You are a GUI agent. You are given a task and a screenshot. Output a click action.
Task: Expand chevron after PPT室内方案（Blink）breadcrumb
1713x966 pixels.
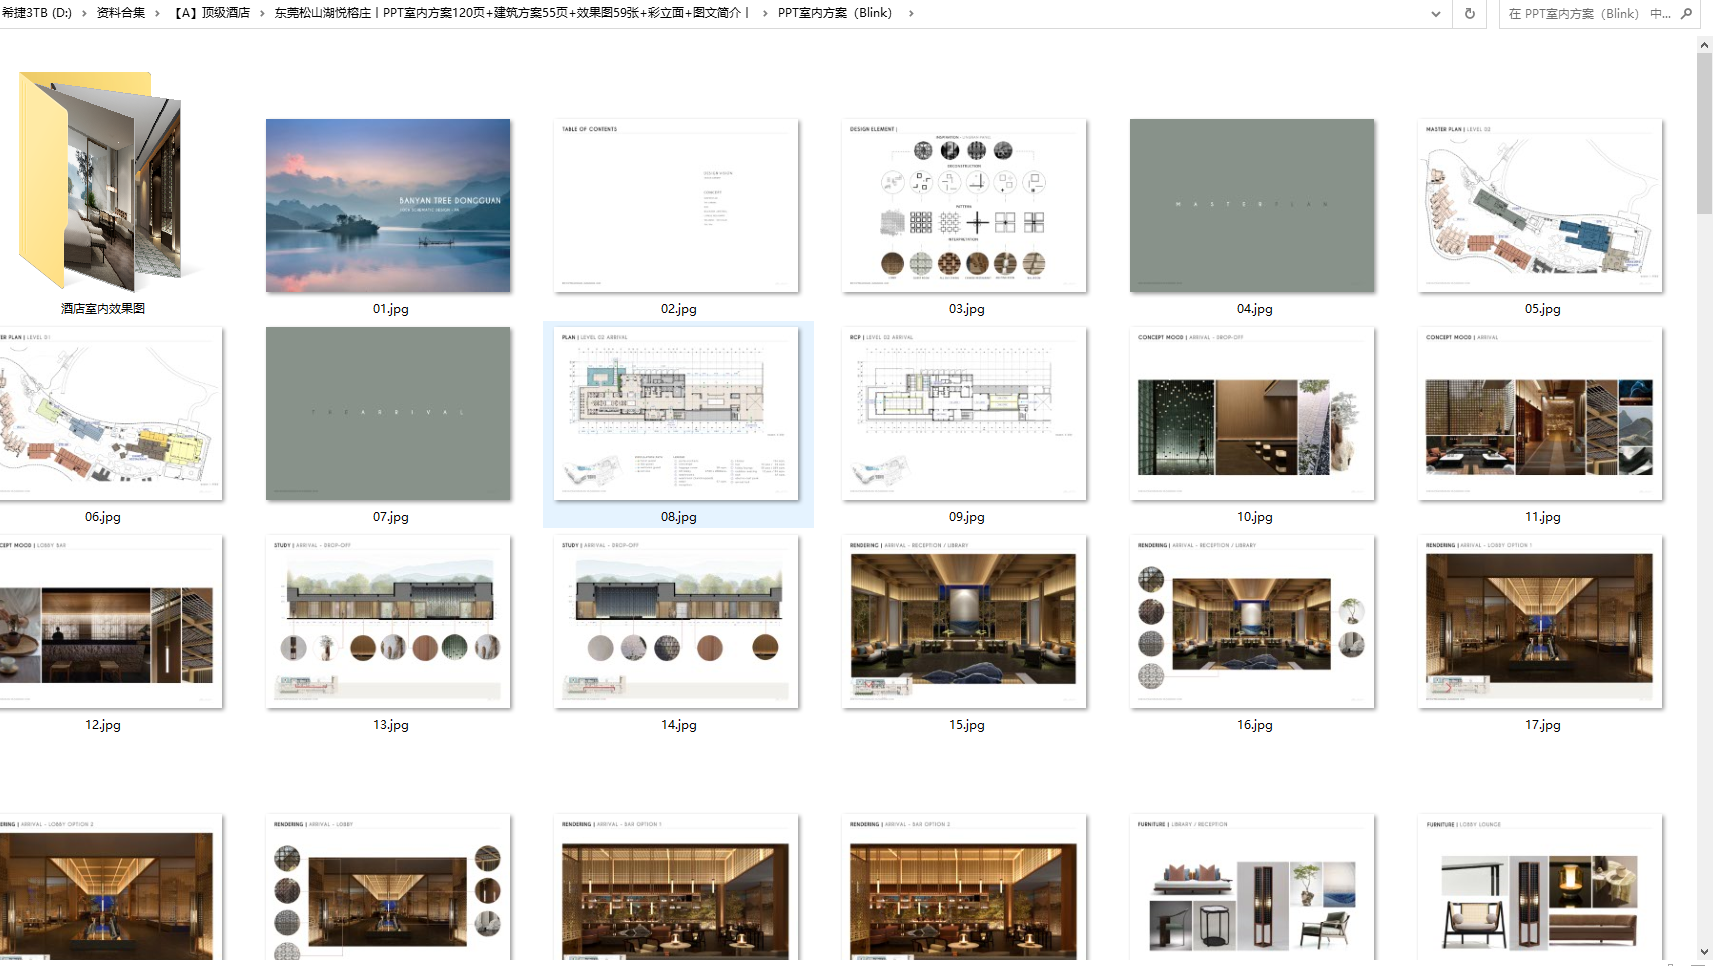coord(911,13)
